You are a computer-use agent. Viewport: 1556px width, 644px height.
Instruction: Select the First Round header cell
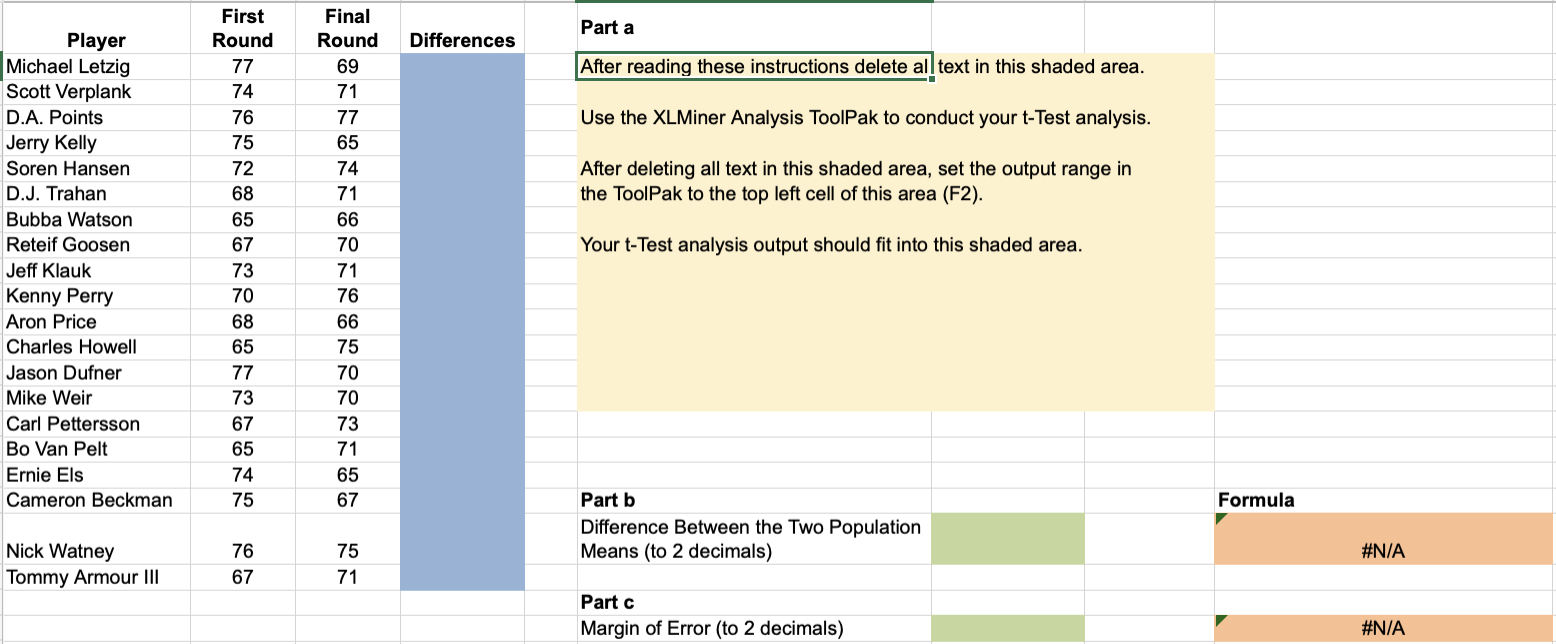click(x=242, y=26)
